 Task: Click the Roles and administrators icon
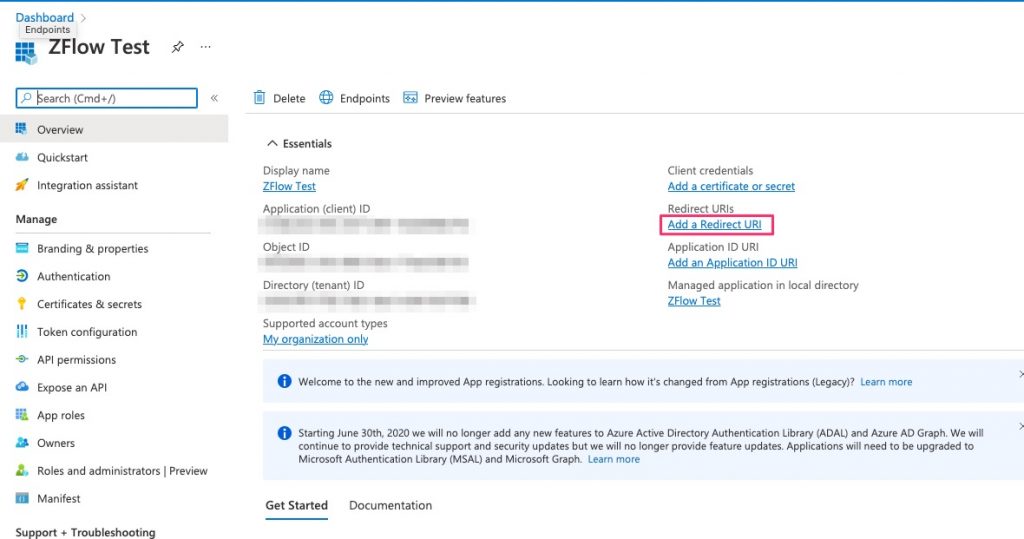point(22,470)
